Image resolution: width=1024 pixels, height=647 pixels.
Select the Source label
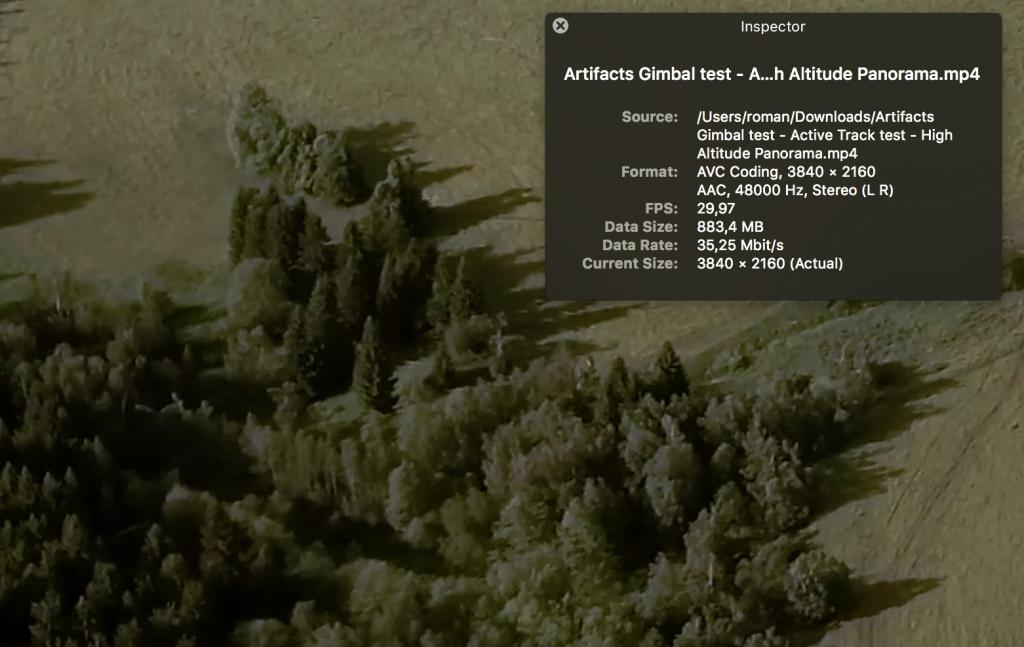(649, 117)
